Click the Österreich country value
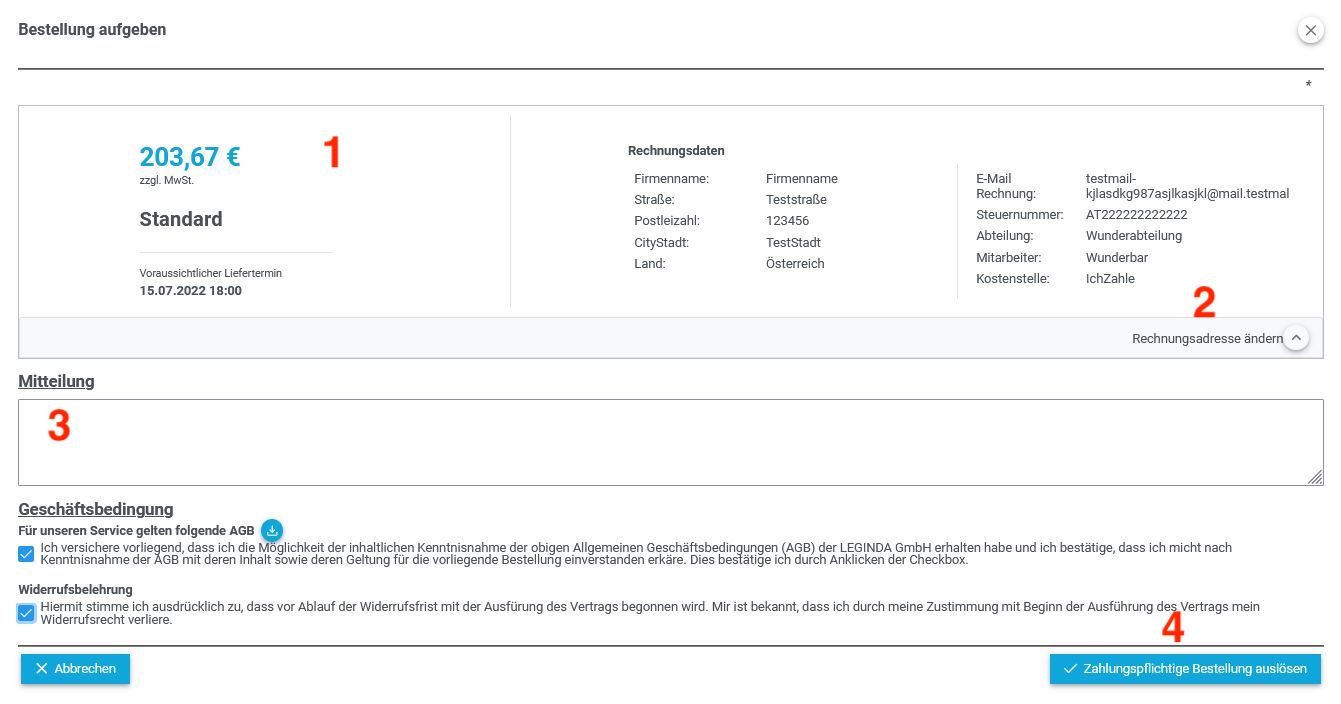Image resolution: width=1341 pixels, height=704 pixels. pos(795,264)
